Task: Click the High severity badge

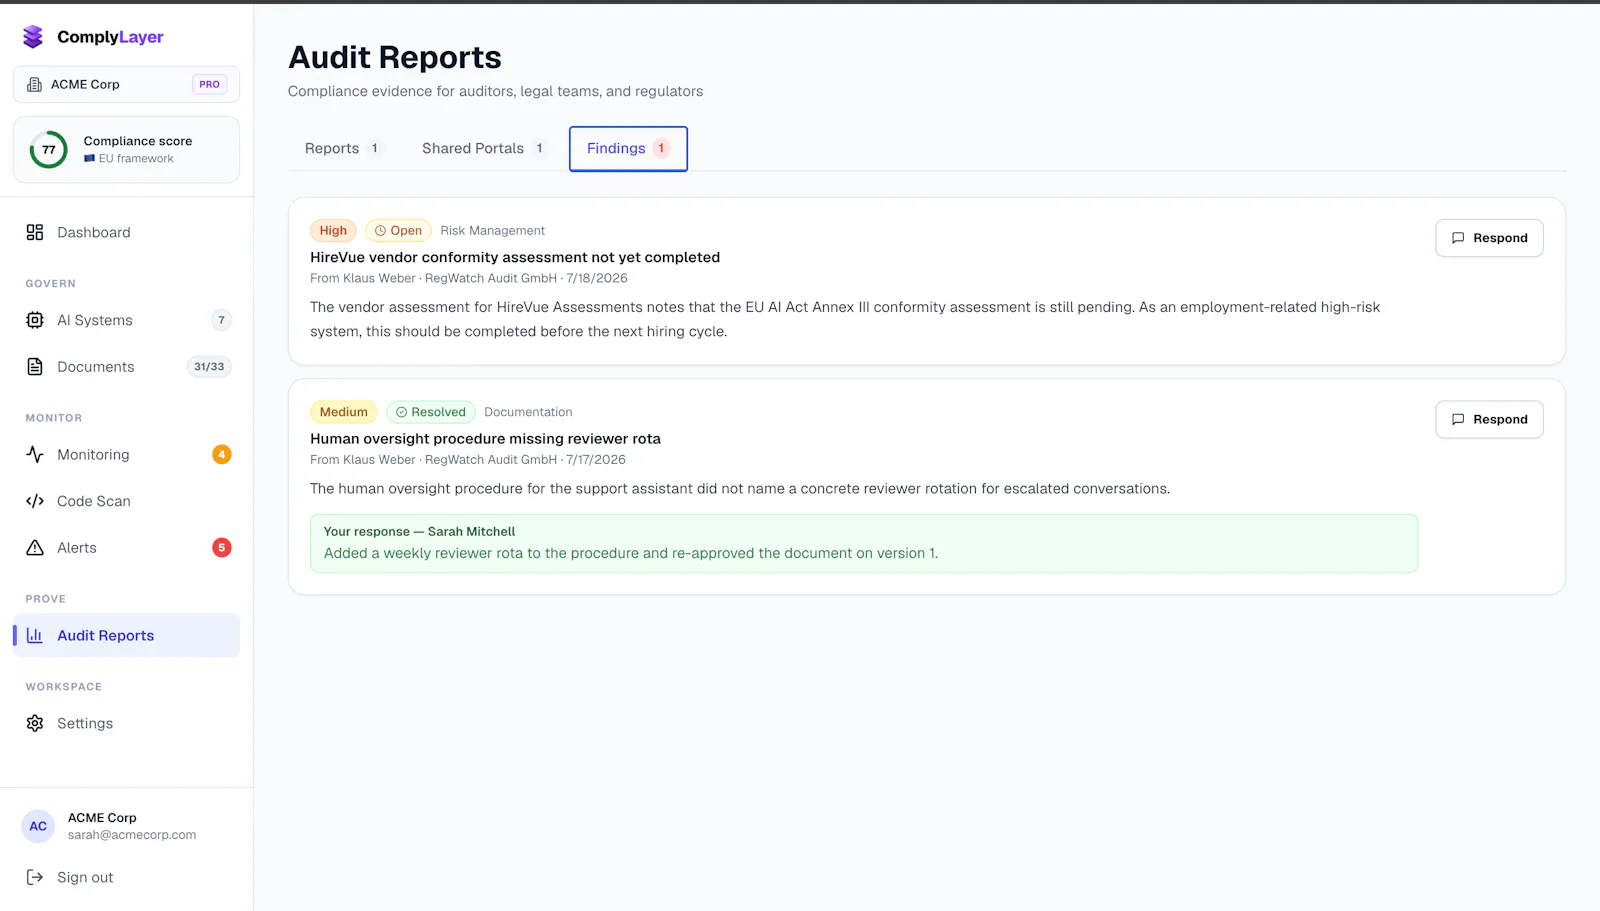Action: 333,231
